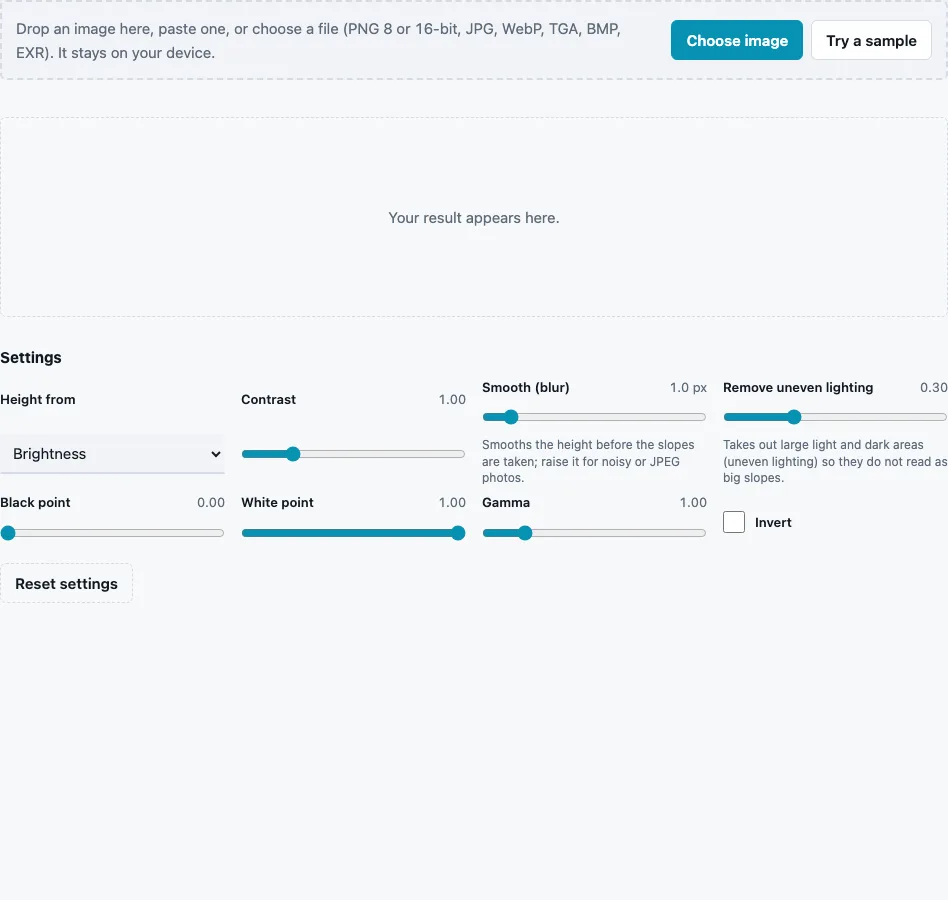The image size is (948, 900).
Task: Click the 'White point' label
Action: 278,502
